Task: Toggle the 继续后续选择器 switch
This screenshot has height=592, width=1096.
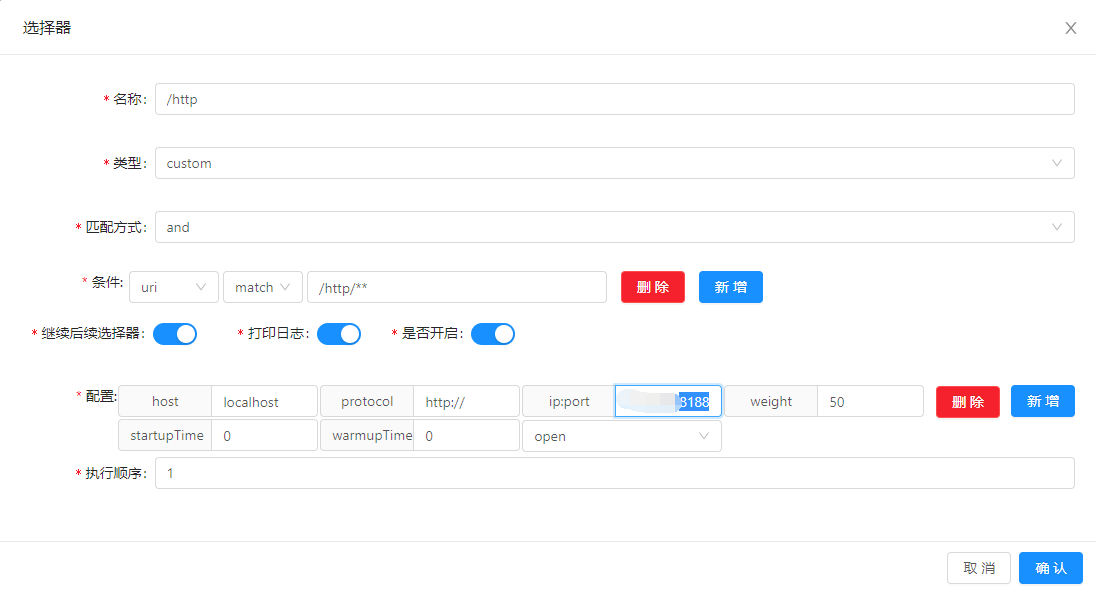Action: (175, 334)
